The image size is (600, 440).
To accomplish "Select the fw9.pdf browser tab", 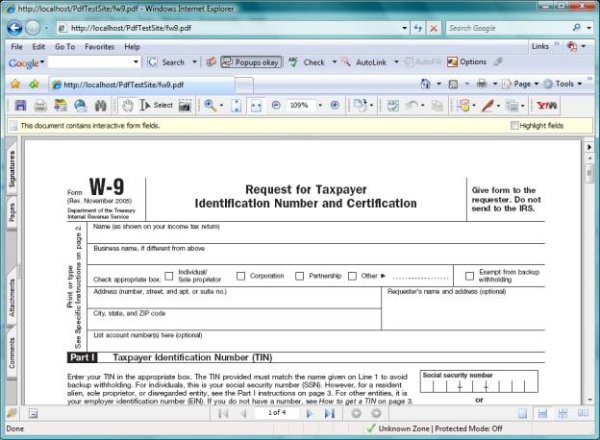I will (142, 85).
